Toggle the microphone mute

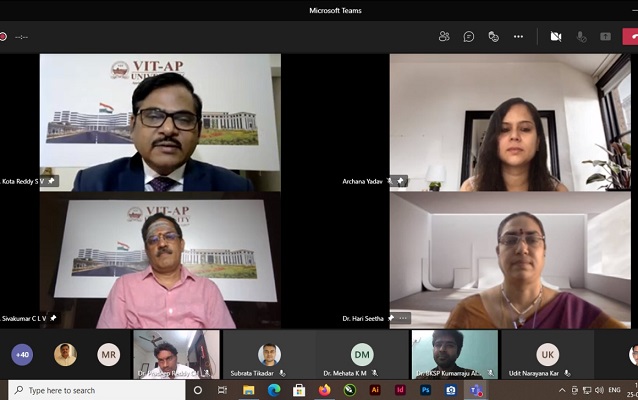point(581,36)
